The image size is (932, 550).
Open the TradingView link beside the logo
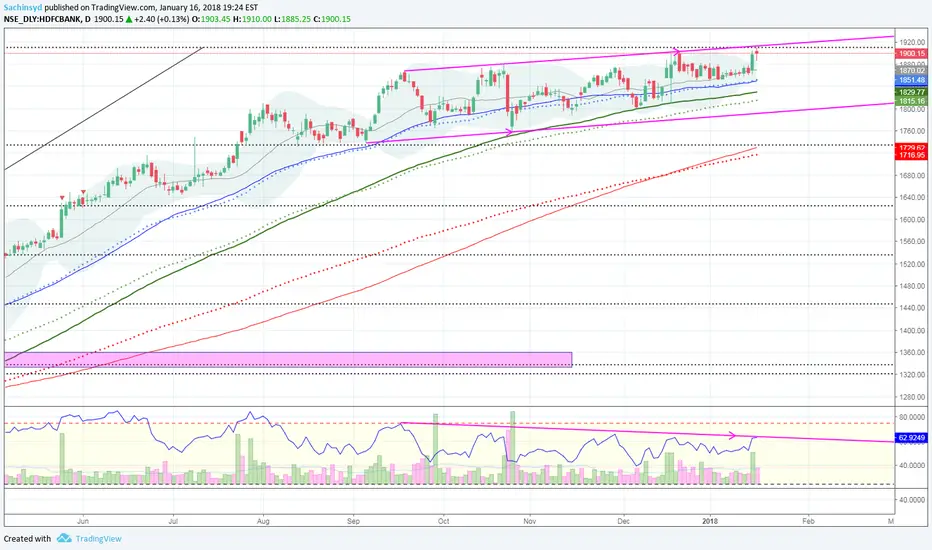click(x=99, y=539)
